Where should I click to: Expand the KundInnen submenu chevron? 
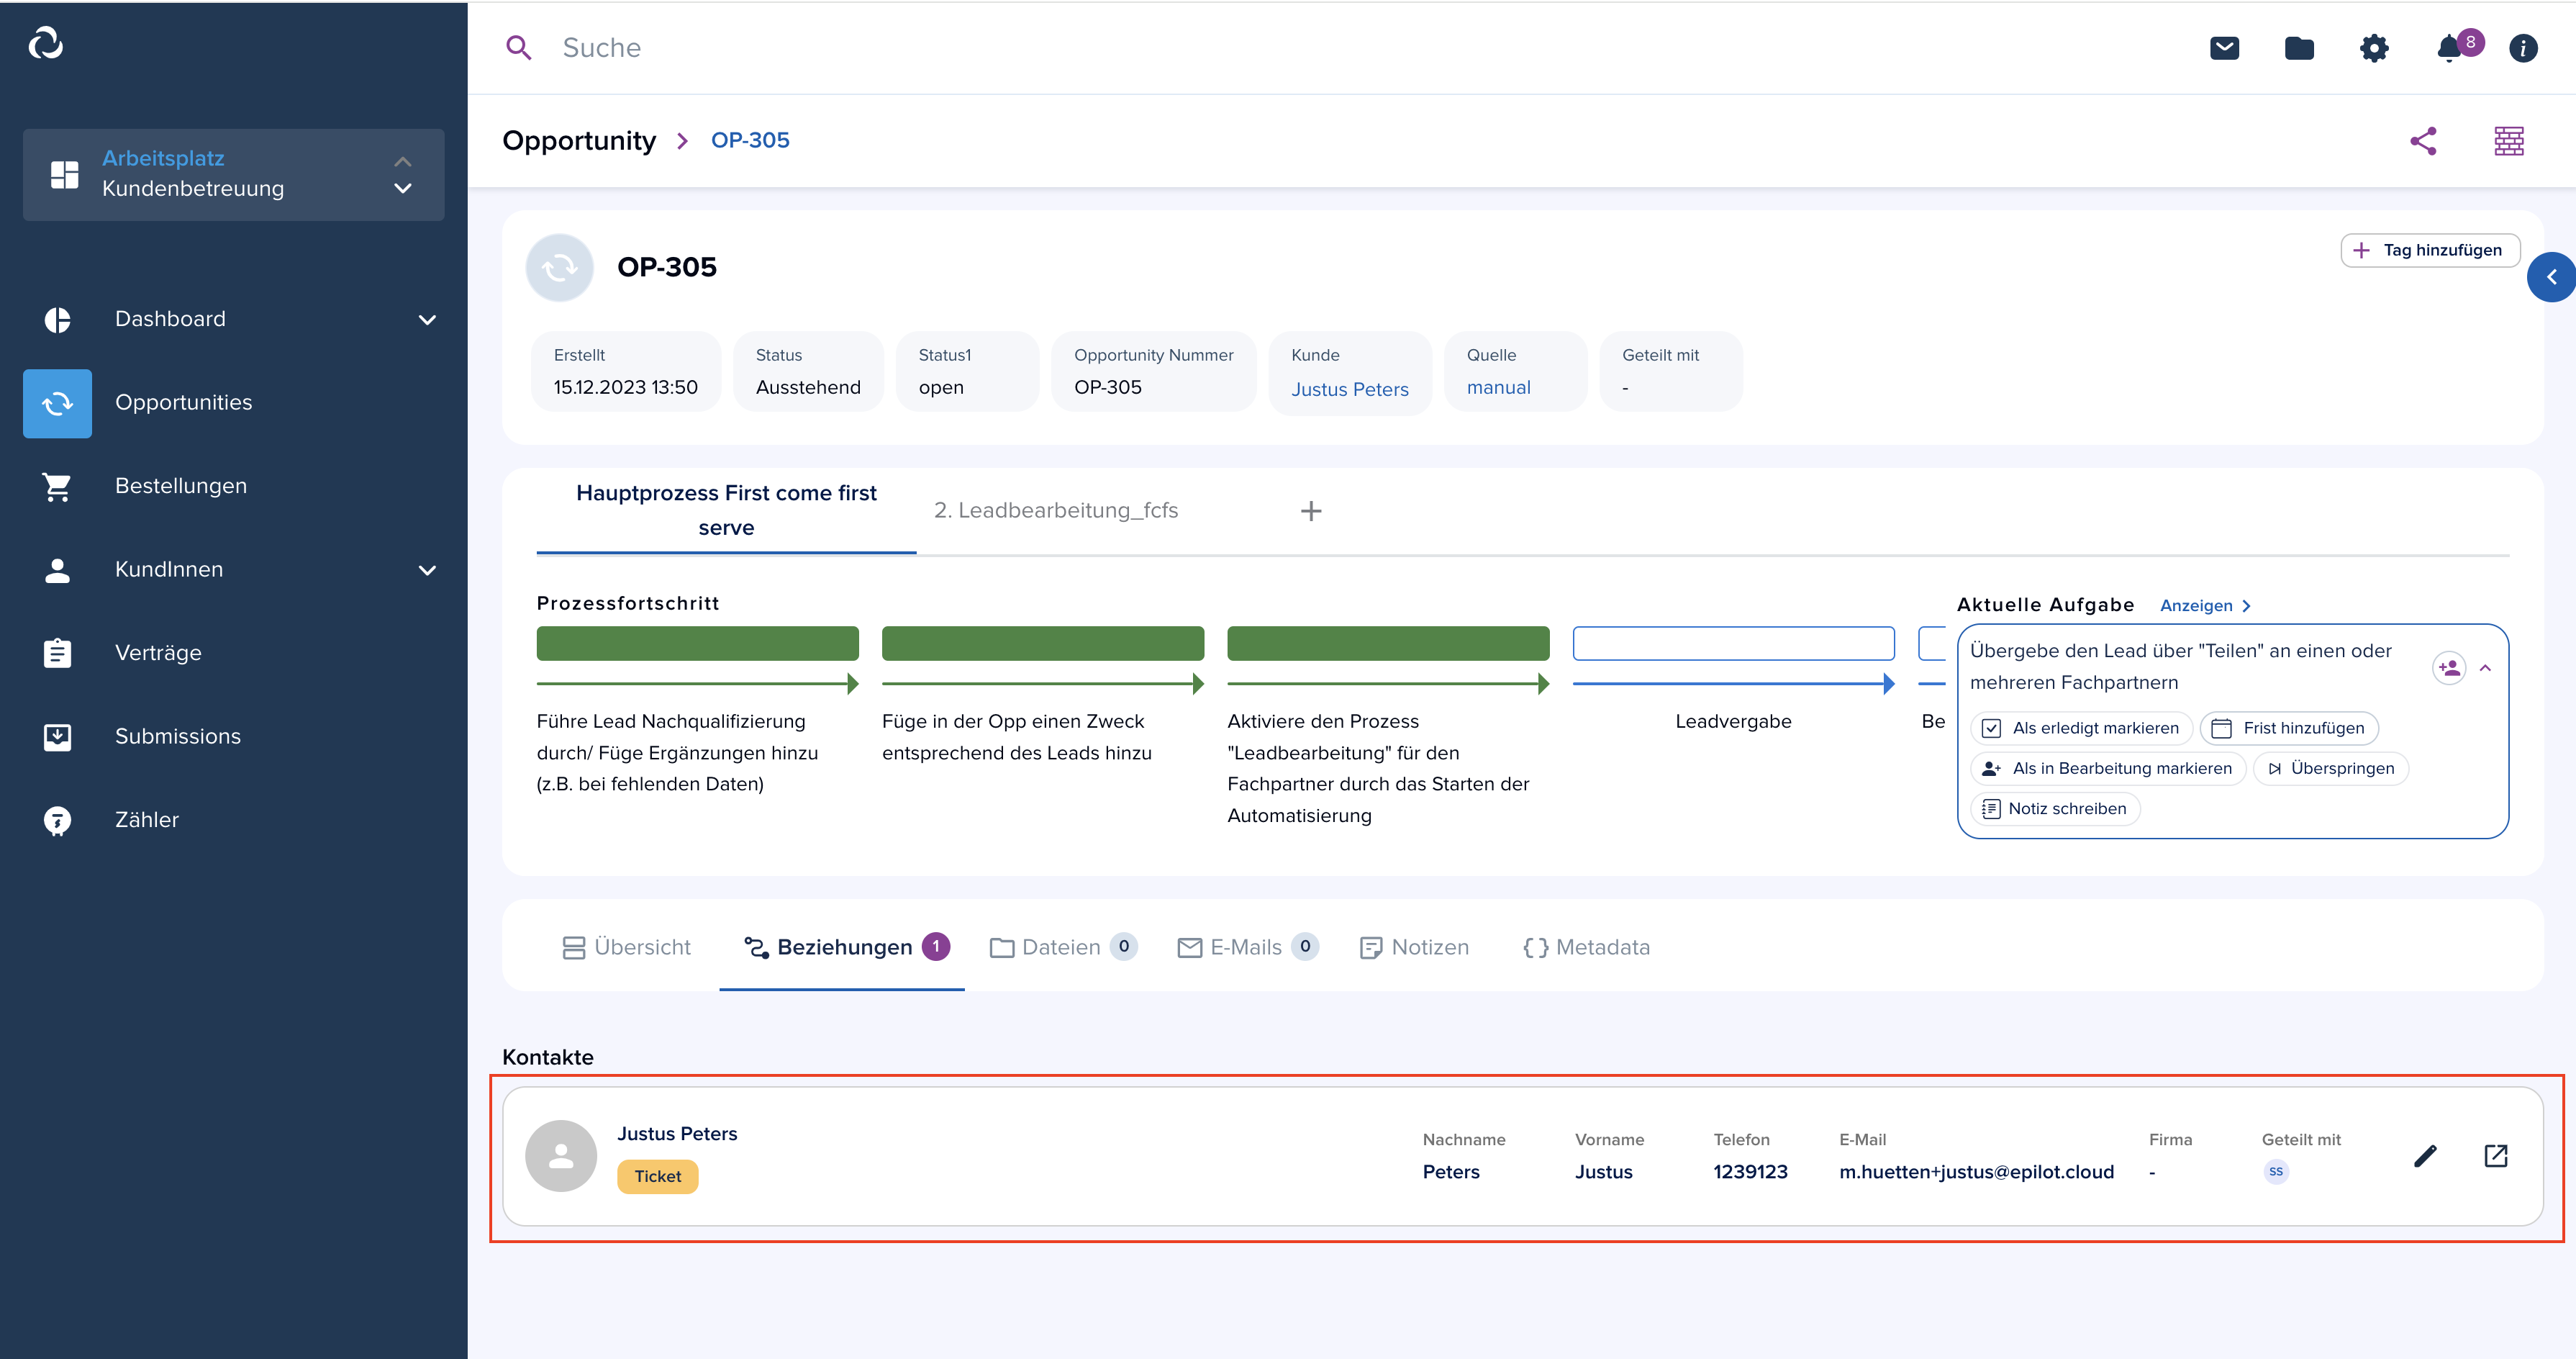[427, 570]
